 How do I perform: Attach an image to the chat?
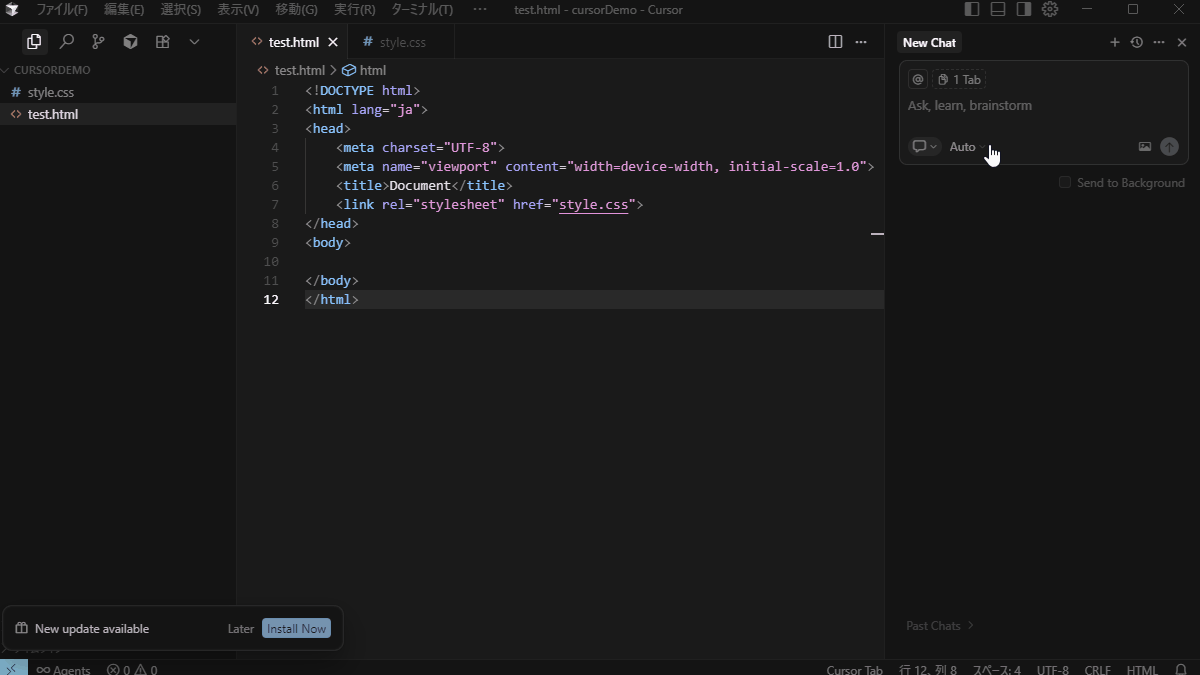1145,147
